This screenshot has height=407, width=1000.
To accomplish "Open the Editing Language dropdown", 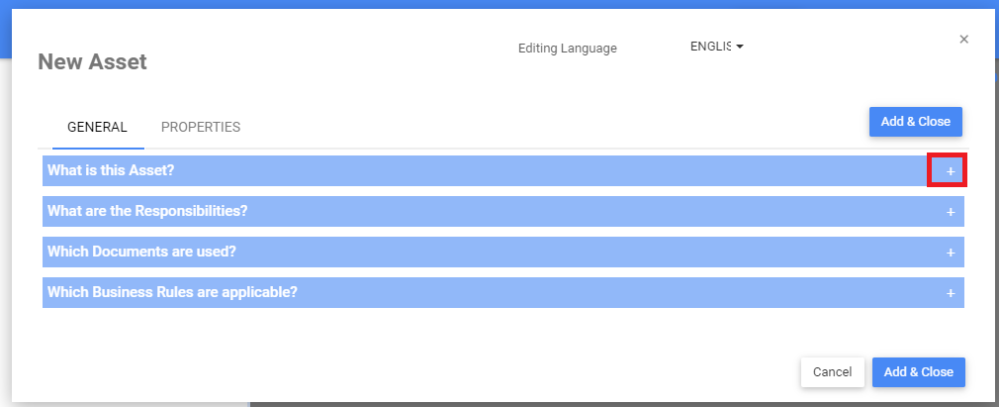I will pos(717,46).
